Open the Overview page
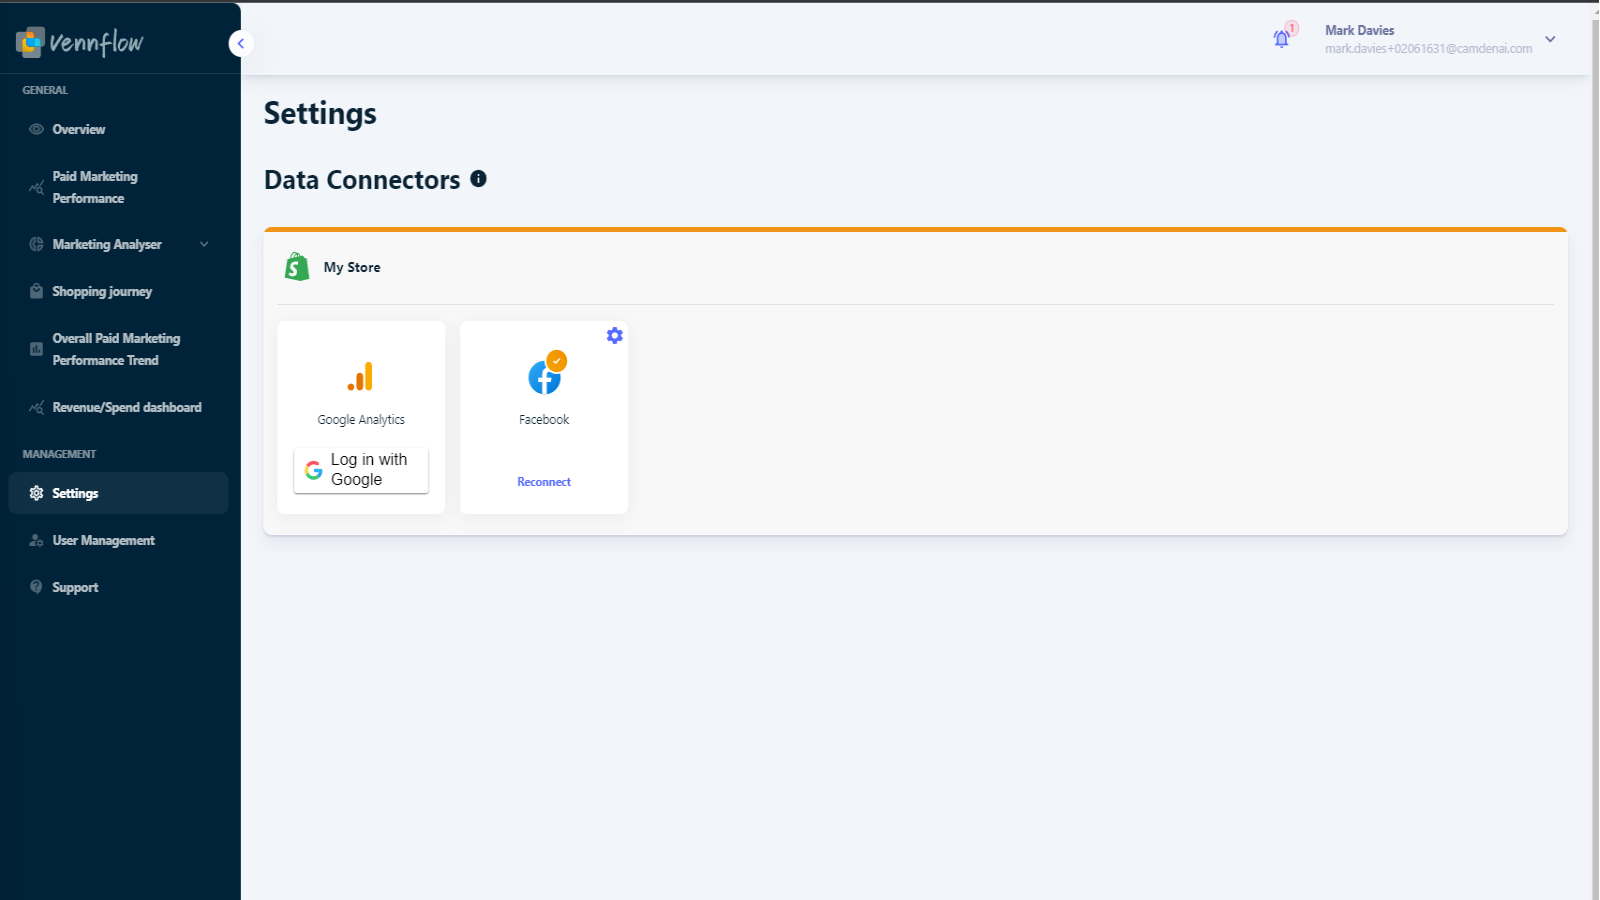1600x900 pixels. point(119,129)
